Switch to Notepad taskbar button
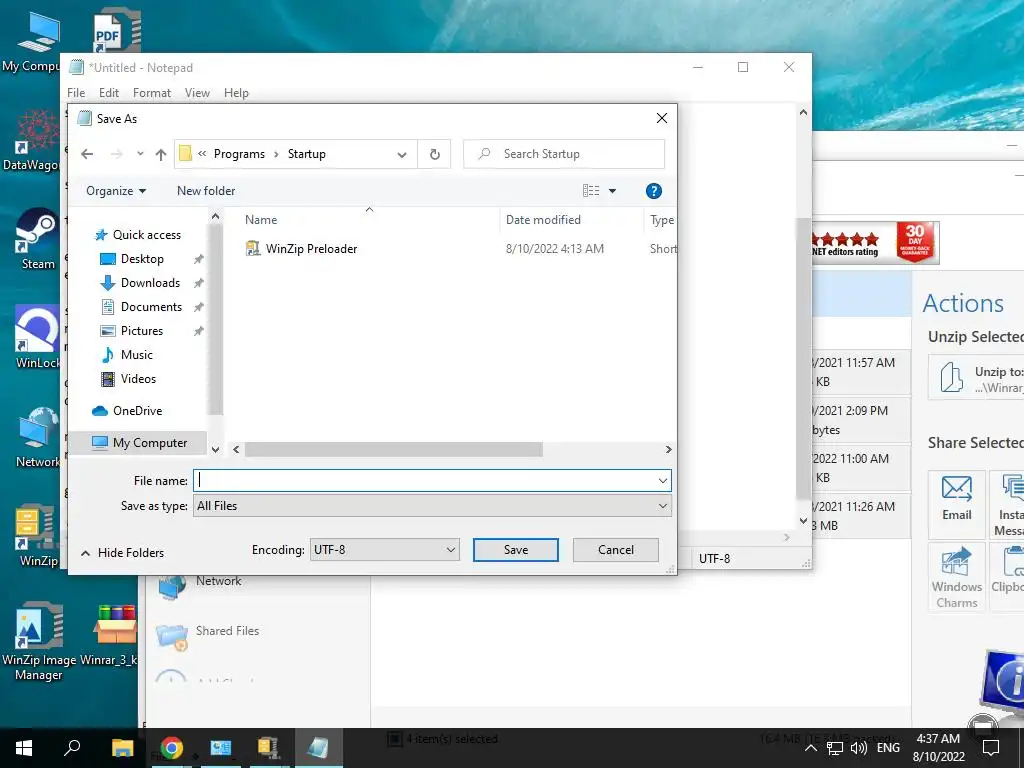Screen dimensions: 1024x768 319,748
